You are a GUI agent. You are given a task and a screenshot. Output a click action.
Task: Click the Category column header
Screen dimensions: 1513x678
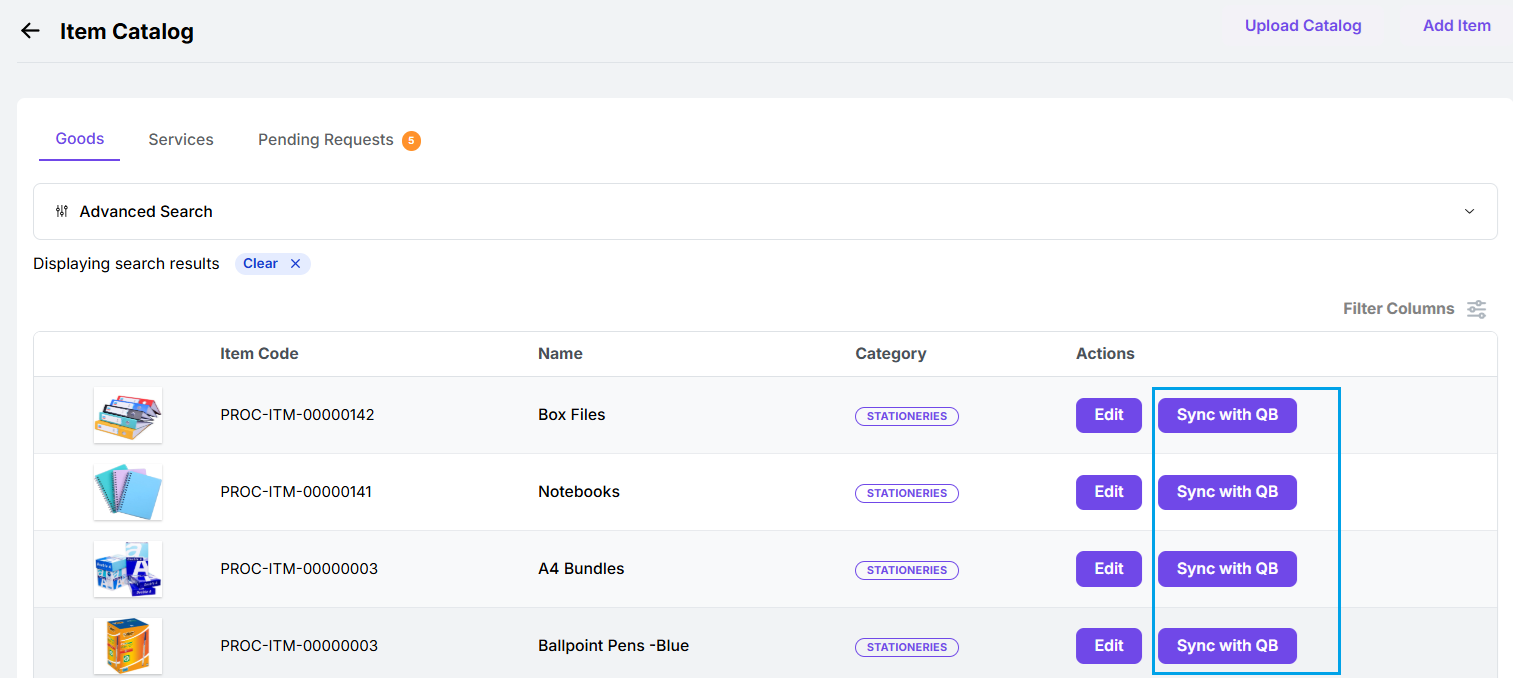tap(891, 354)
